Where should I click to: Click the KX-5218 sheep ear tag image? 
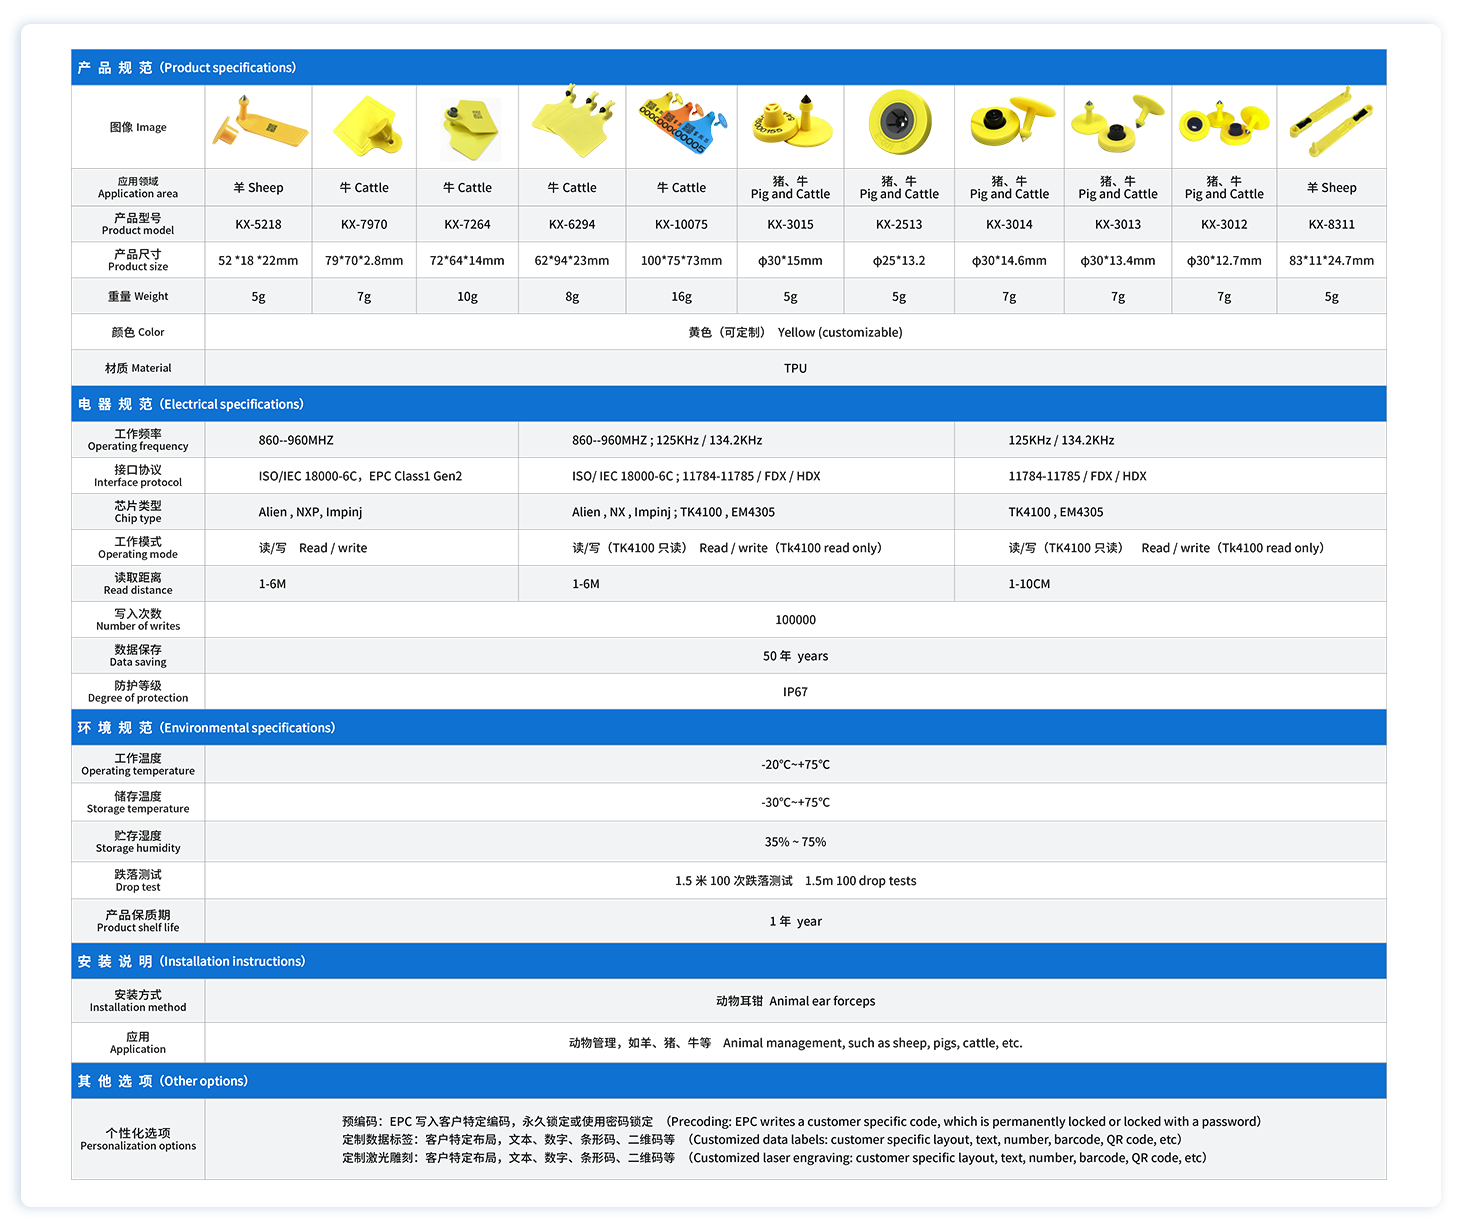258,126
